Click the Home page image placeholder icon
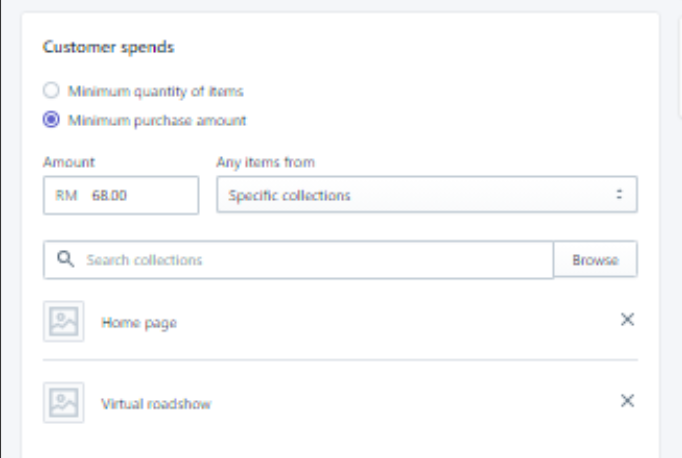The height and width of the screenshot is (458, 682). tap(64, 322)
